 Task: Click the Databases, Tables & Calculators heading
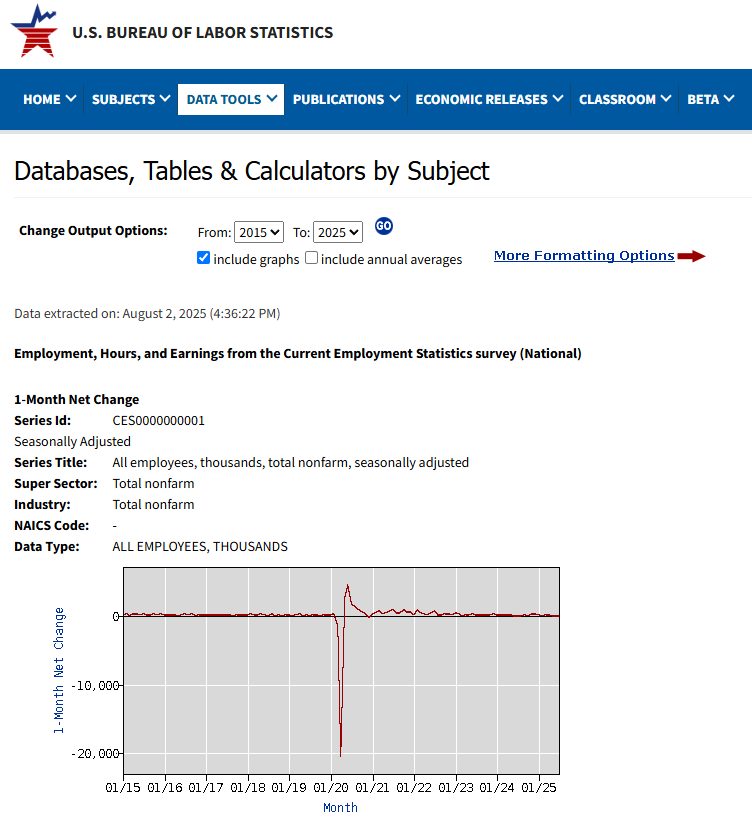(251, 171)
